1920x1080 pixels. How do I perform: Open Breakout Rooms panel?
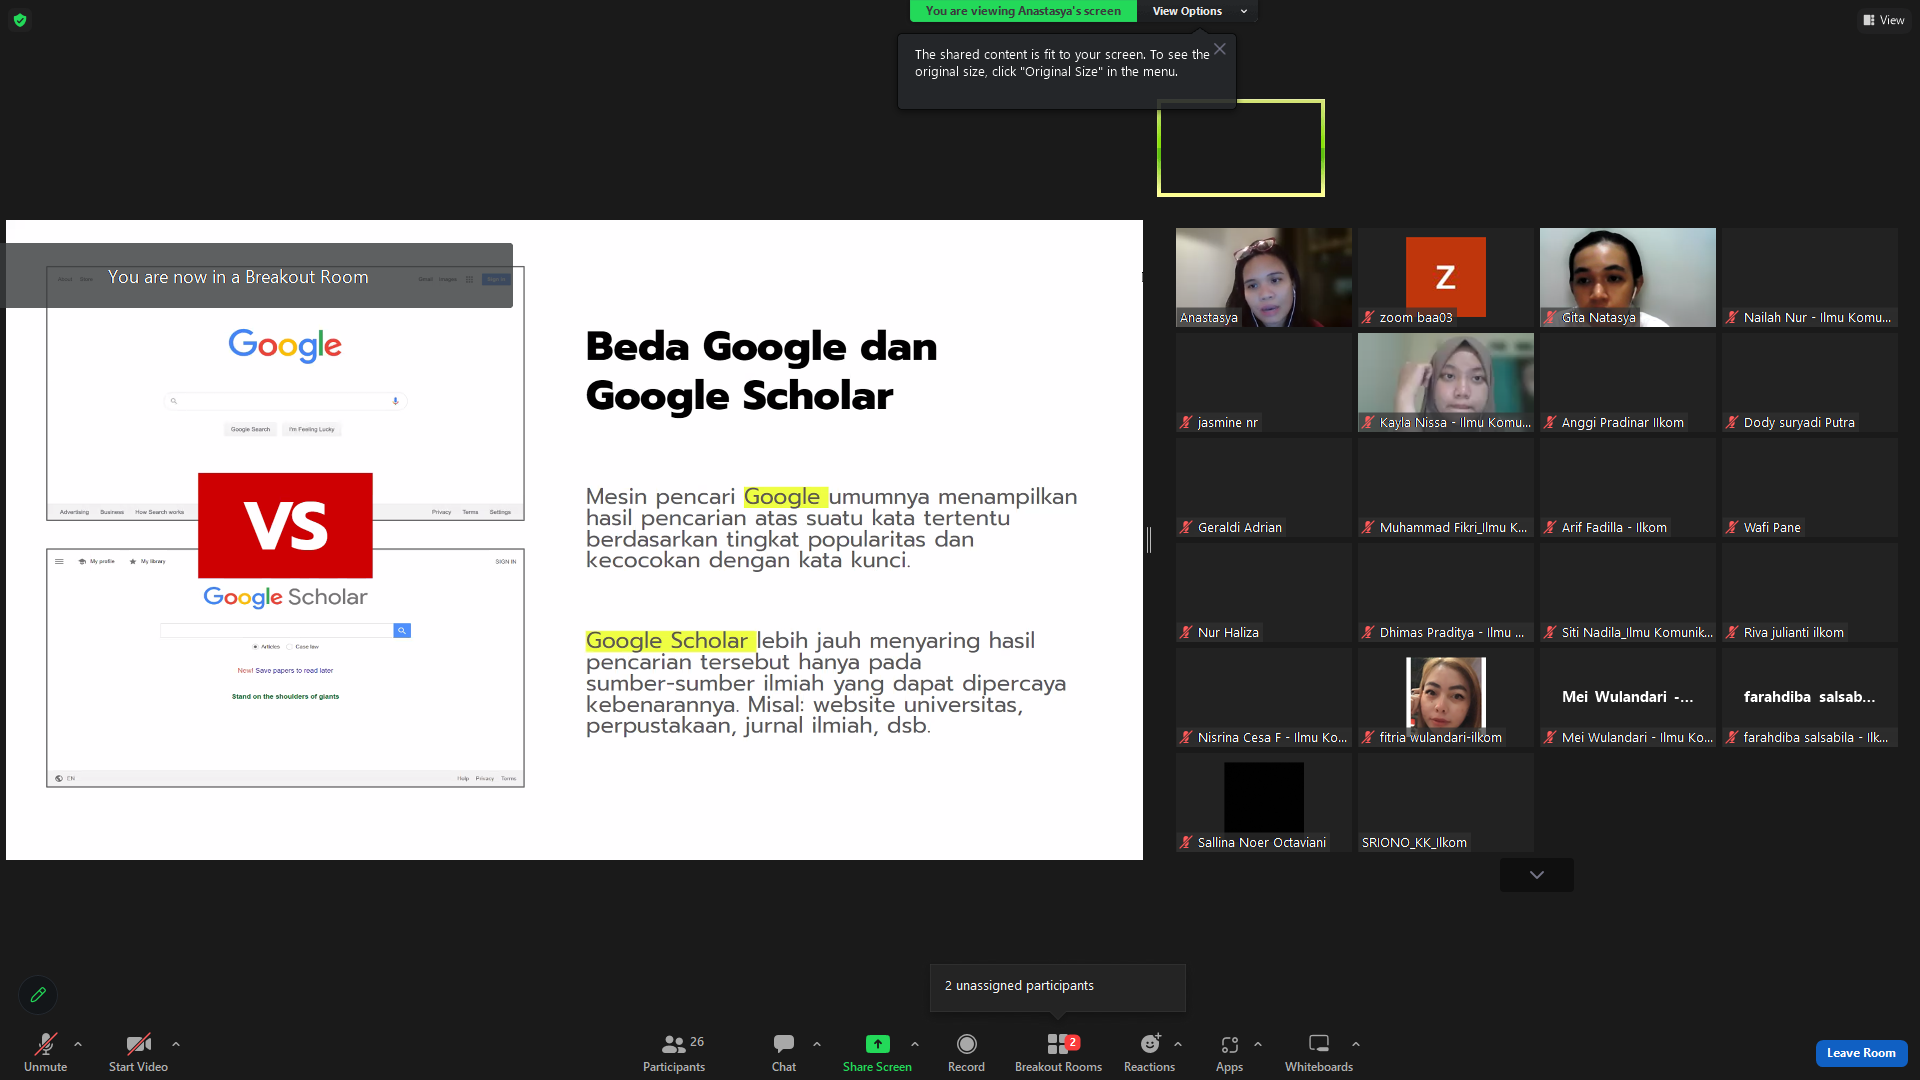tap(1058, 1053)
